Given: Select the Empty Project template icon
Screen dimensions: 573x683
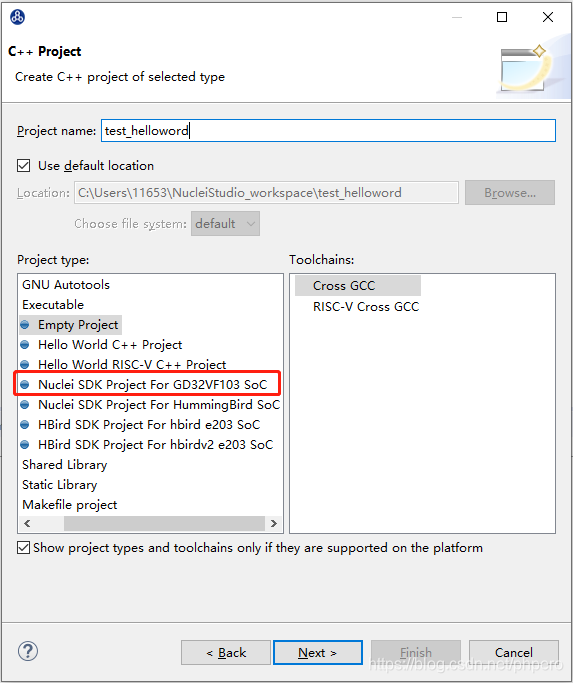Looking at the screenshot, I should (25, 325).
